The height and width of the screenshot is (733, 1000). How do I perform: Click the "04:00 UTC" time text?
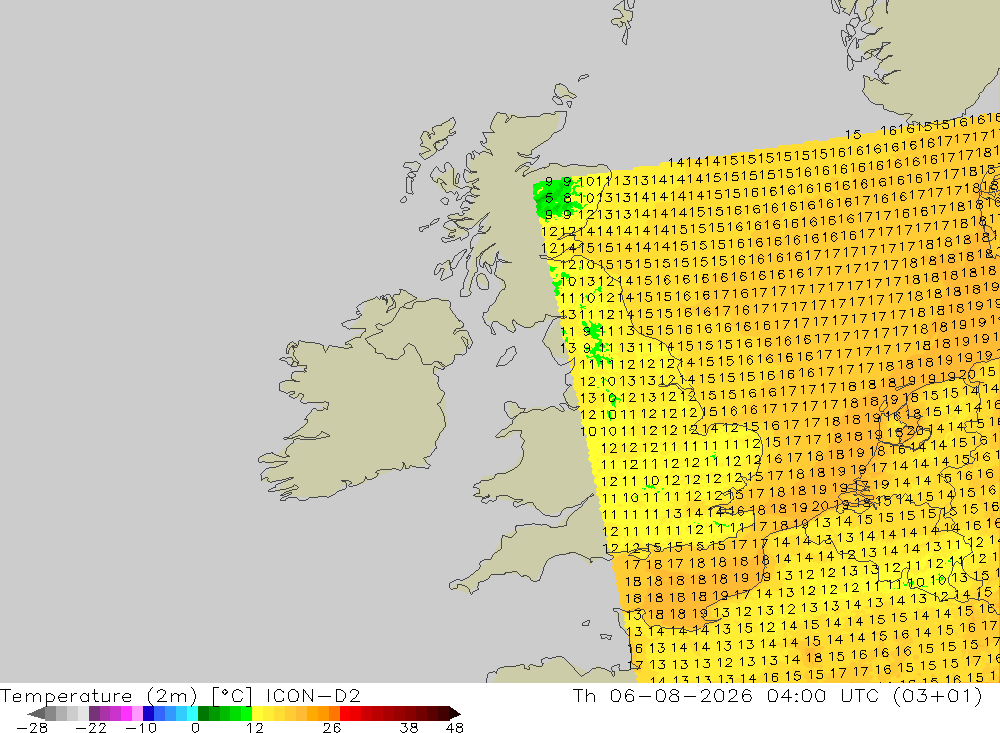click(x=822, y=695)
